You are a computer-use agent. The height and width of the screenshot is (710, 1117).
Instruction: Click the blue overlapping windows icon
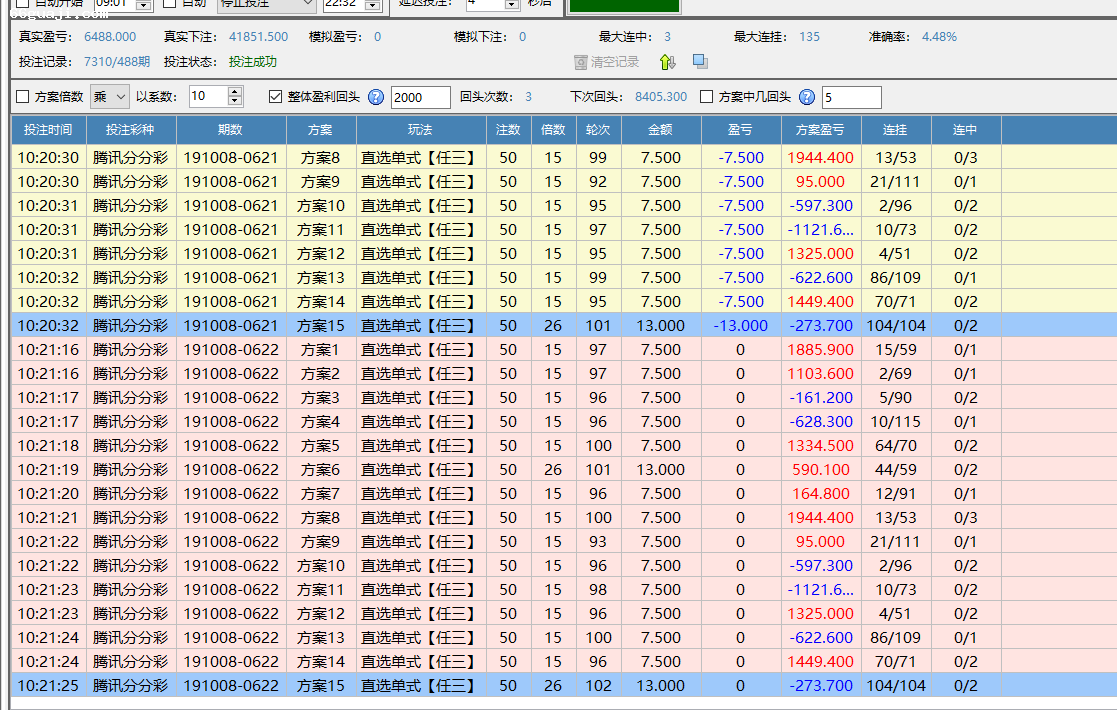pyautogui.click(x=700, y=62)
